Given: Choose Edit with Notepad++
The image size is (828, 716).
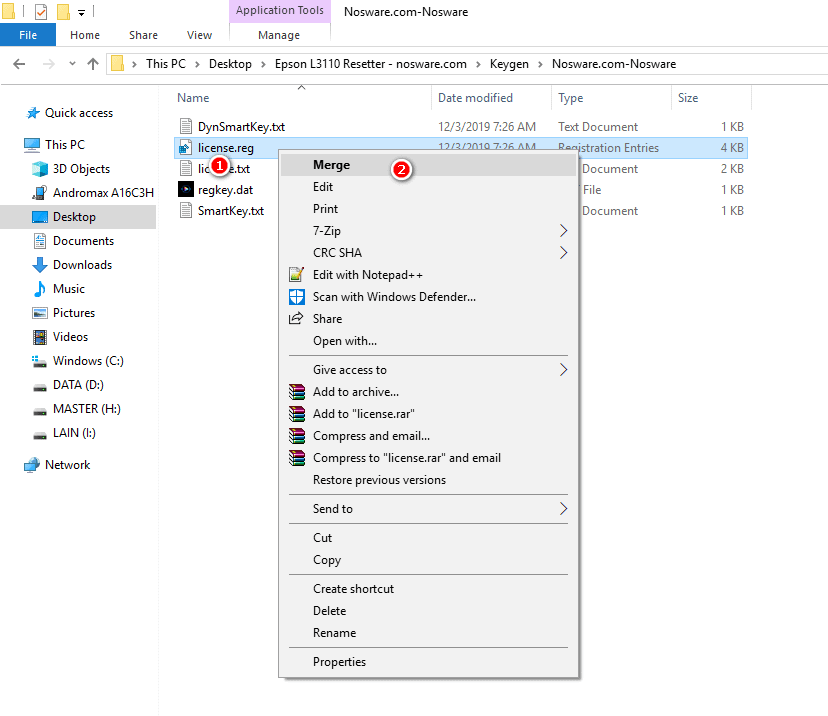Looking at the screenshot, I should [x=428, y=275].
